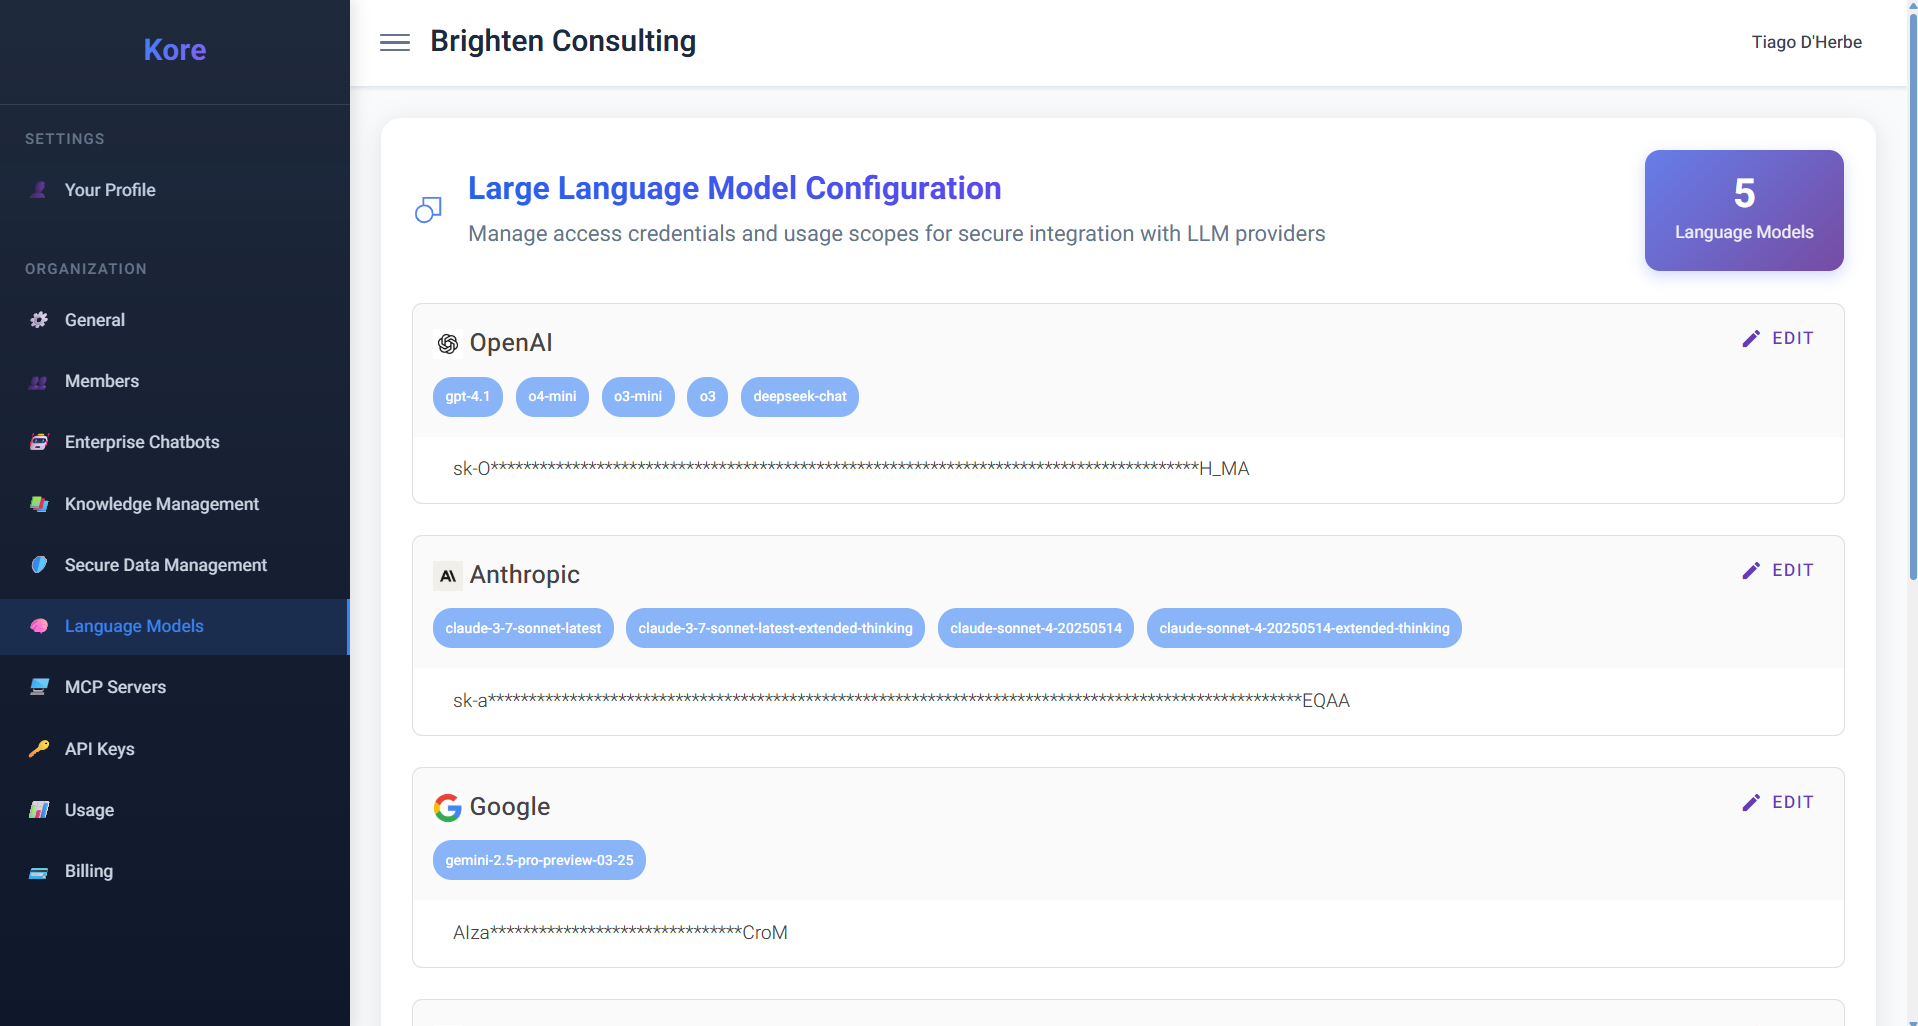Toggle the hamburger sidebar menu icon
Viewport: 1918px width, 1026px height.
point(395,42)
